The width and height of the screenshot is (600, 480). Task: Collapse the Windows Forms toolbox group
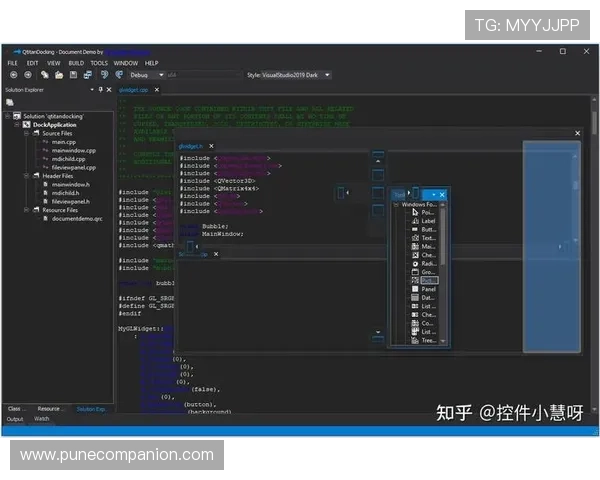click(x=395, y=204)
